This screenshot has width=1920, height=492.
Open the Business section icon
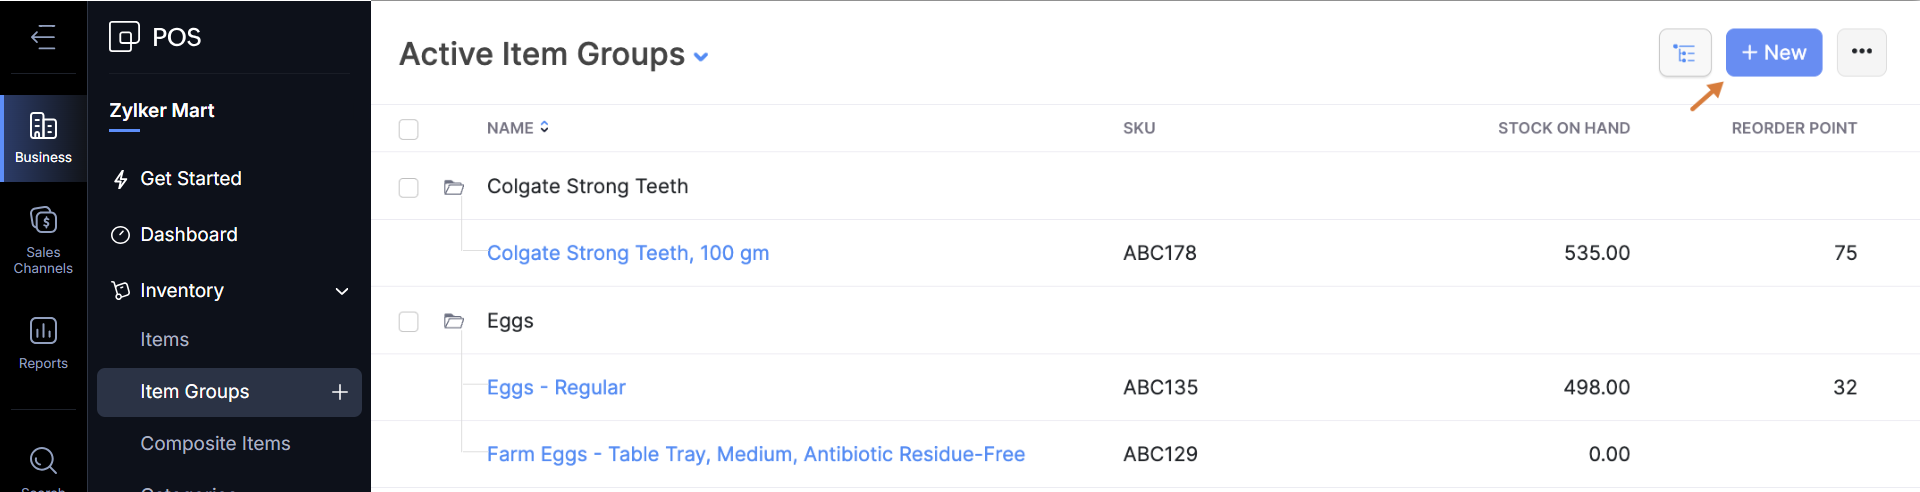(43, 138)
